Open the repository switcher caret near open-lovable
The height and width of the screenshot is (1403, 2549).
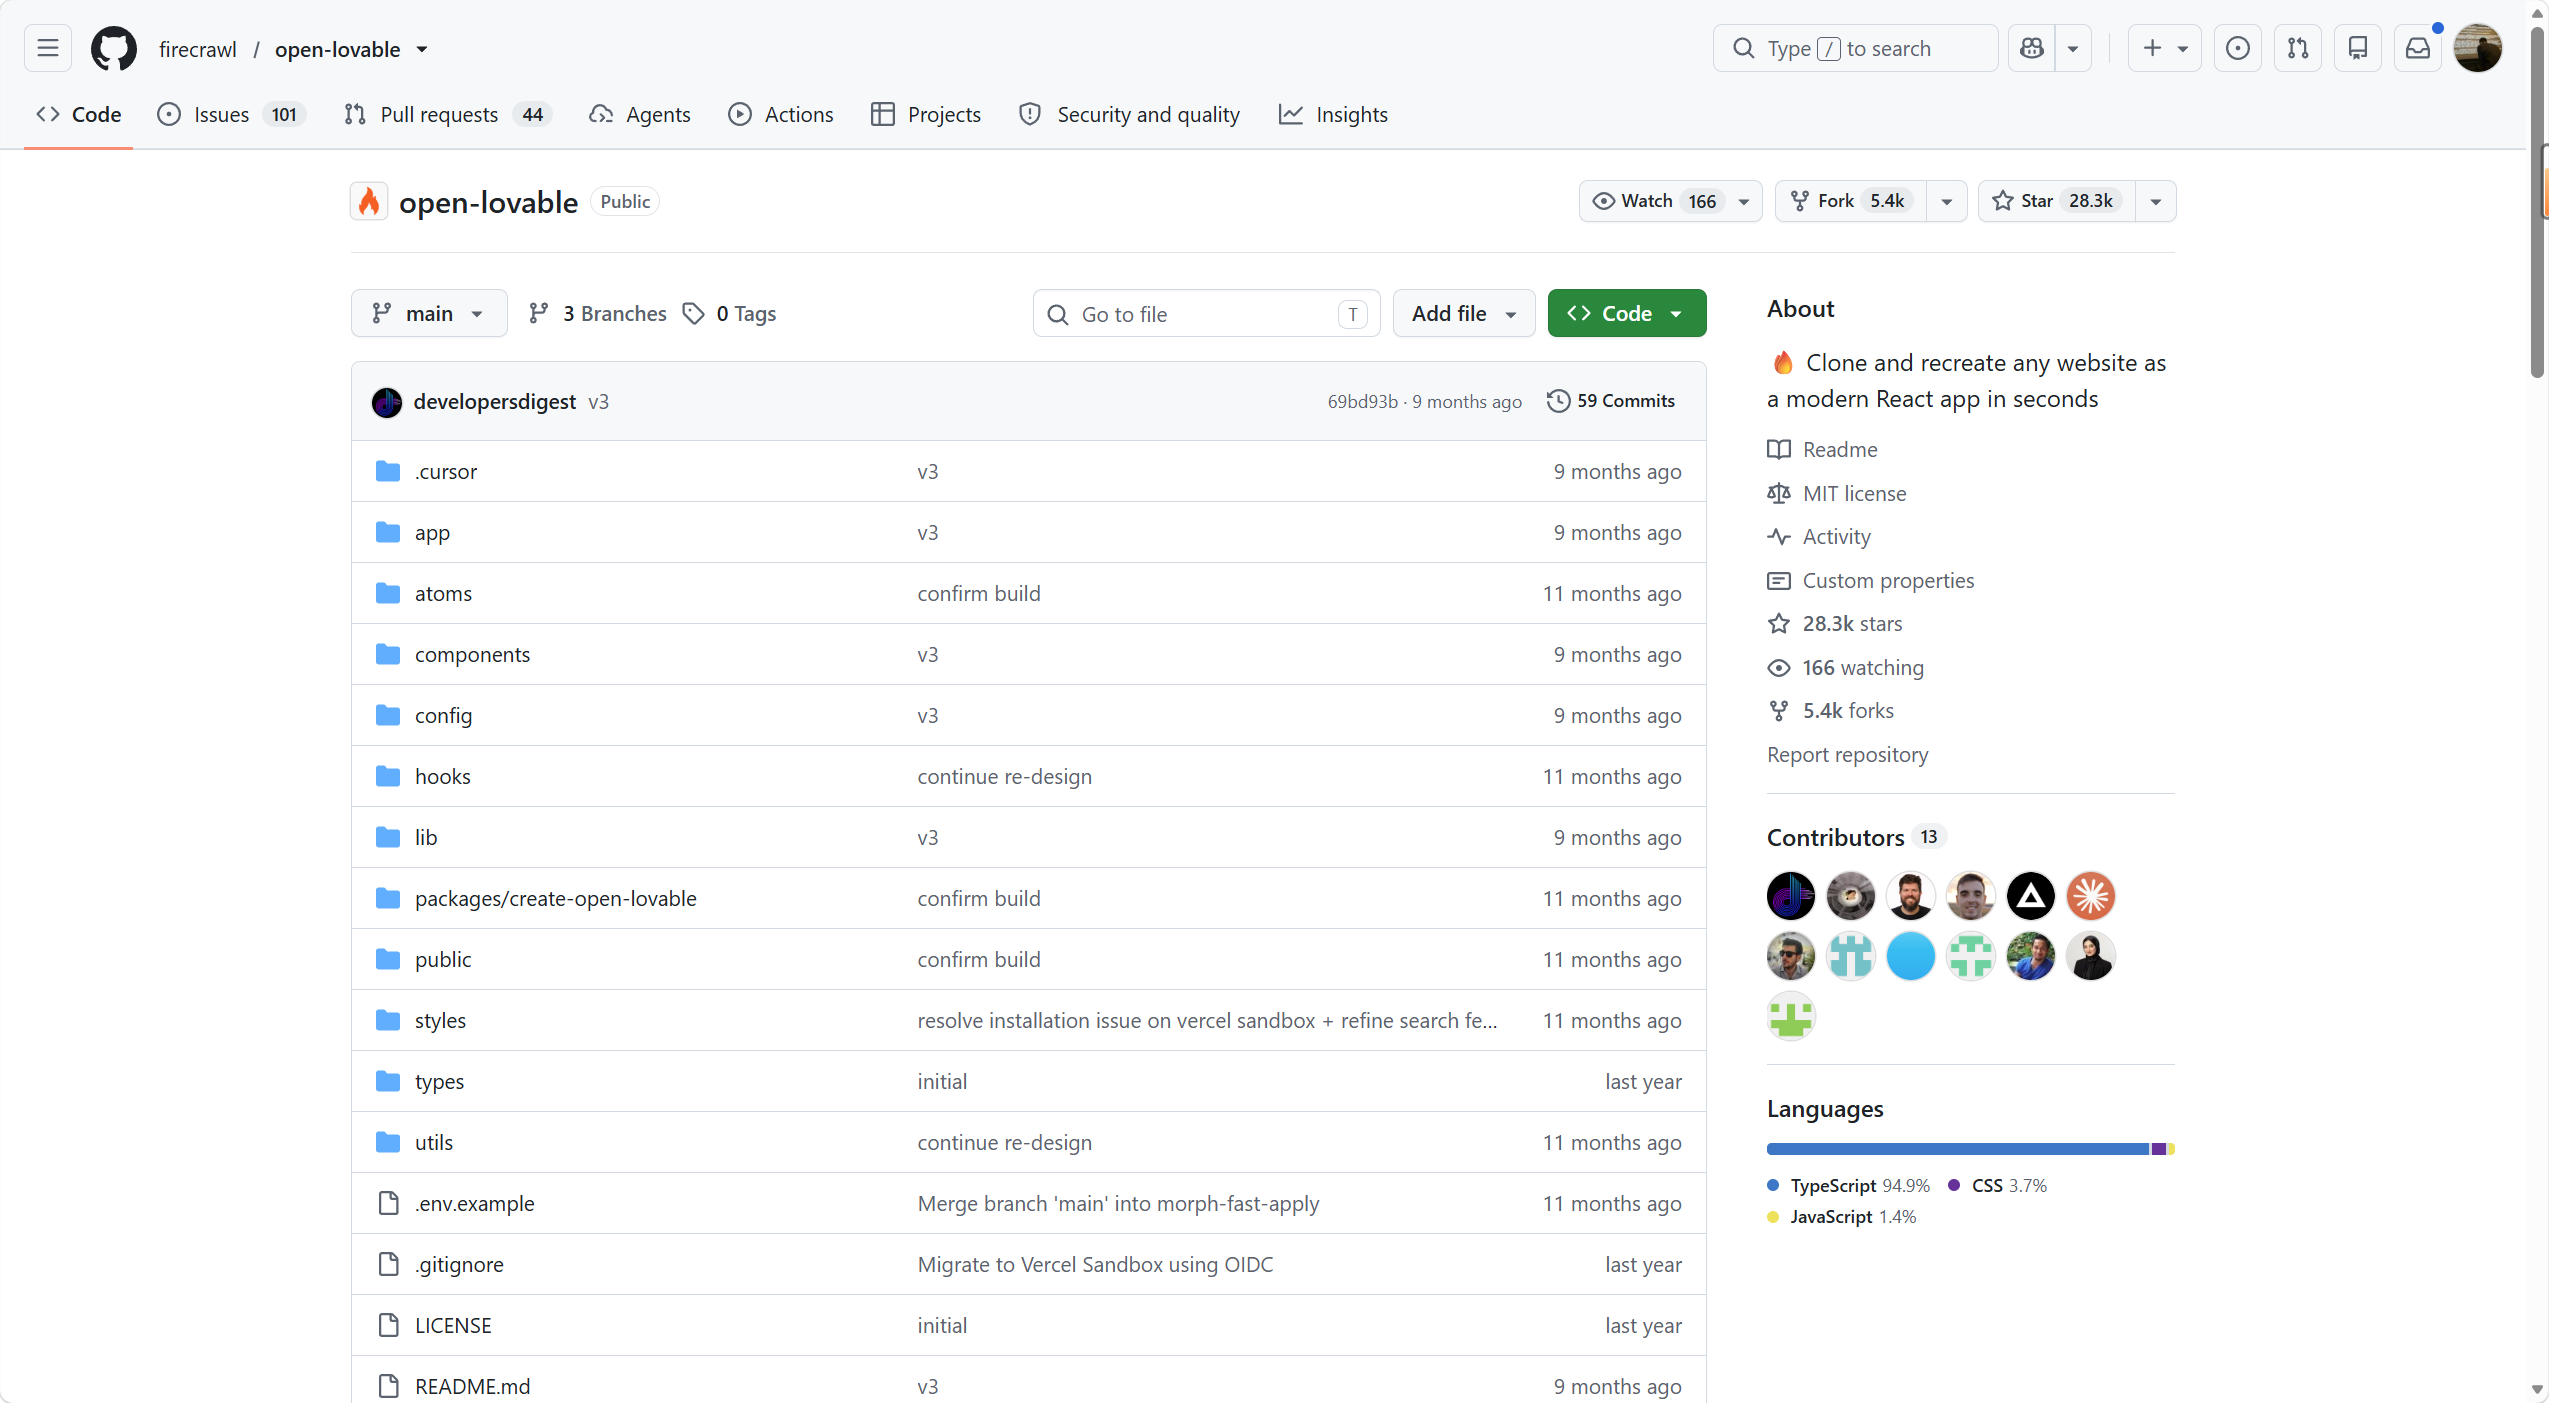tap(422, 49)
